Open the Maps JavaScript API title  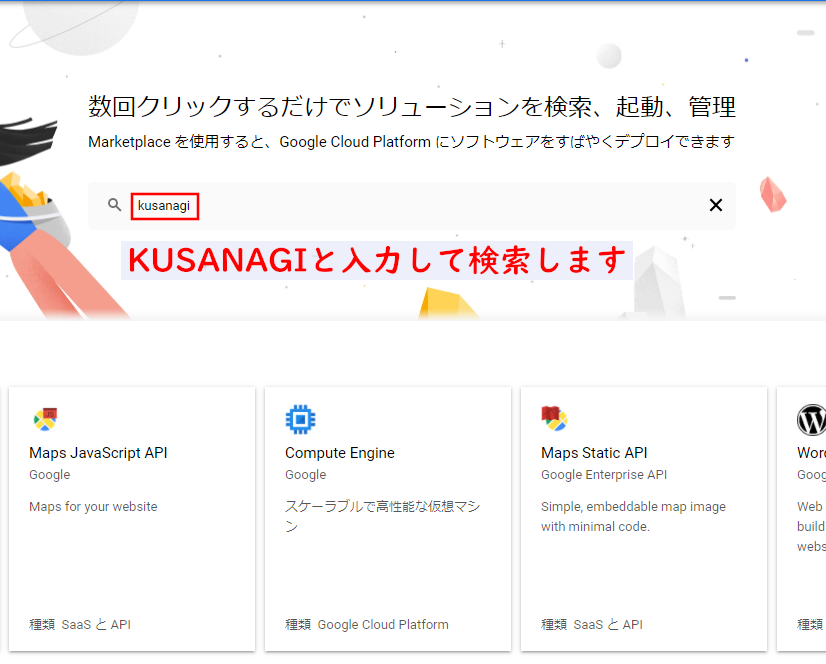coord(98,453)
